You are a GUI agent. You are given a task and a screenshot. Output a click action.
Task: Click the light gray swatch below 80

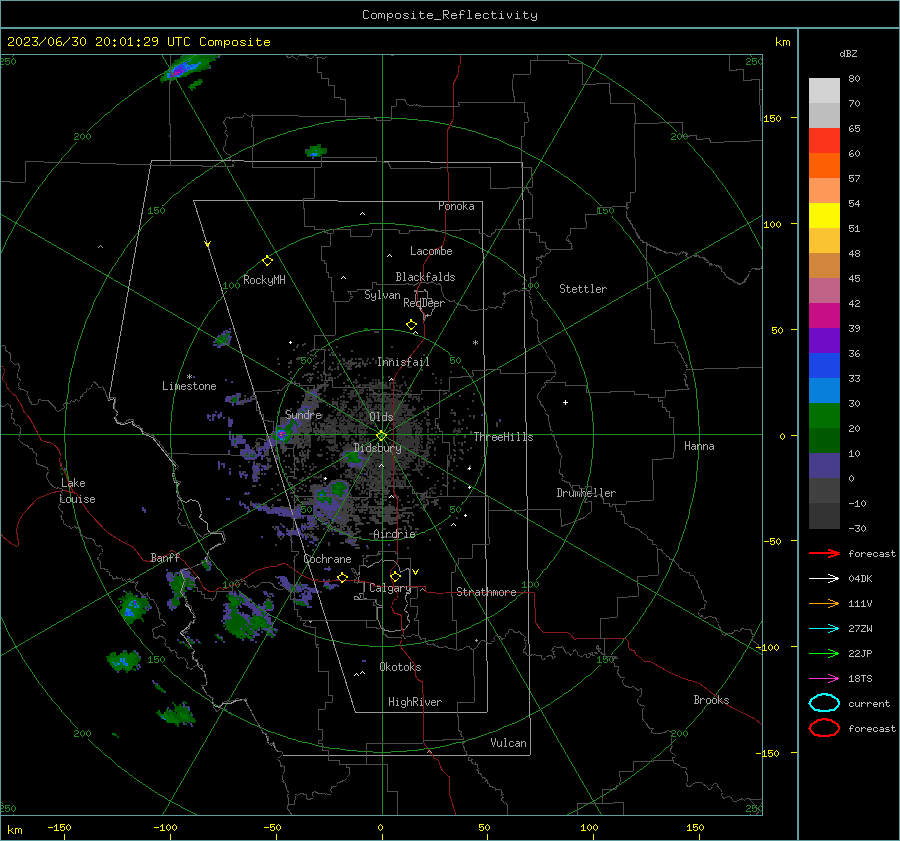point(824,91)
